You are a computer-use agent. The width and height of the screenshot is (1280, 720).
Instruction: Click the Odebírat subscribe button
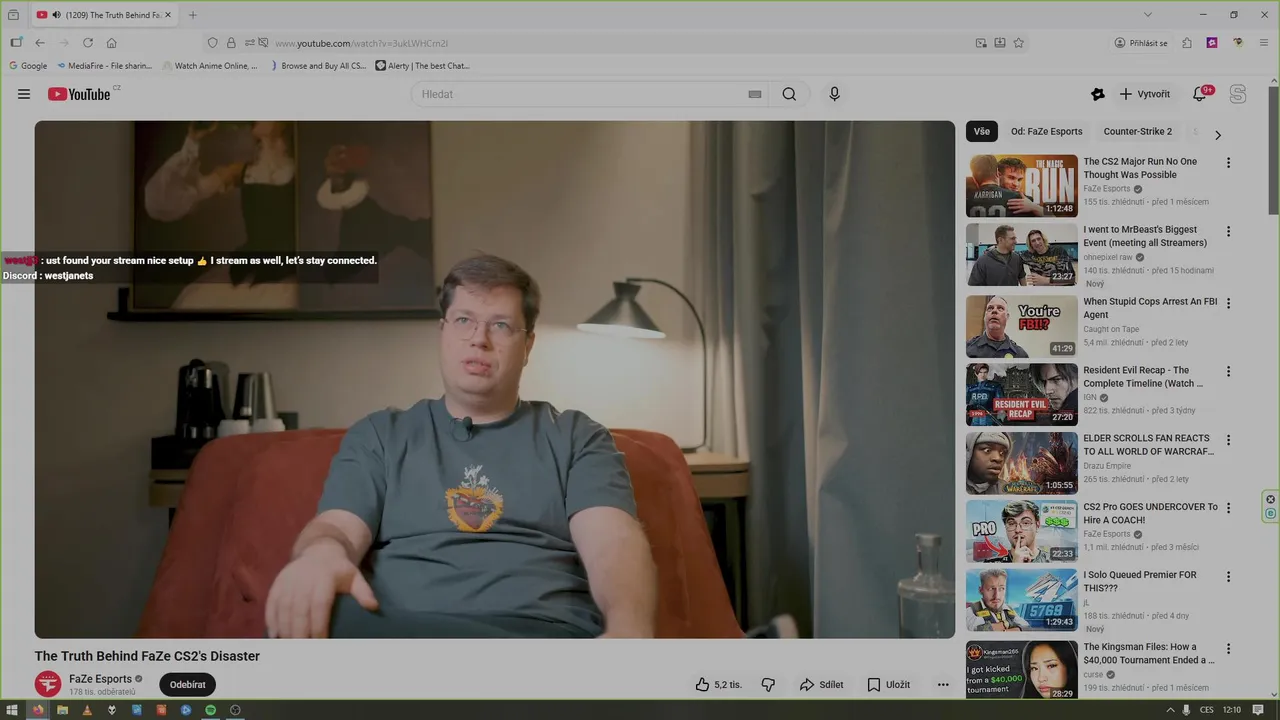click(x=187, y=685)
